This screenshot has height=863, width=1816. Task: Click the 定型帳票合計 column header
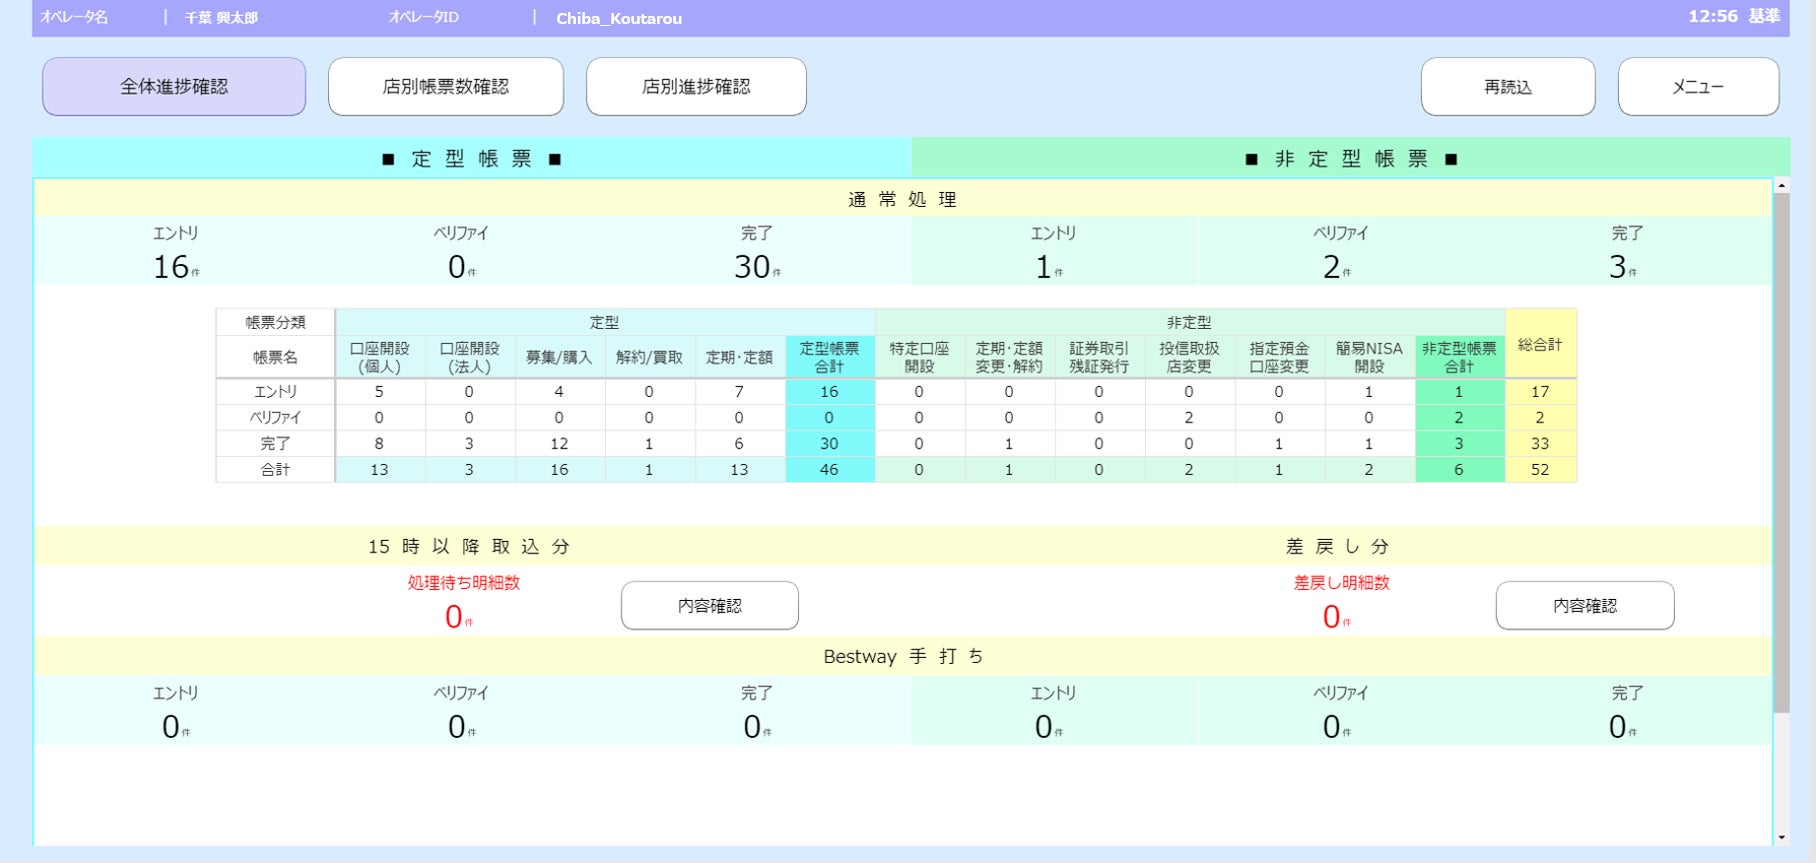point(830,357)
